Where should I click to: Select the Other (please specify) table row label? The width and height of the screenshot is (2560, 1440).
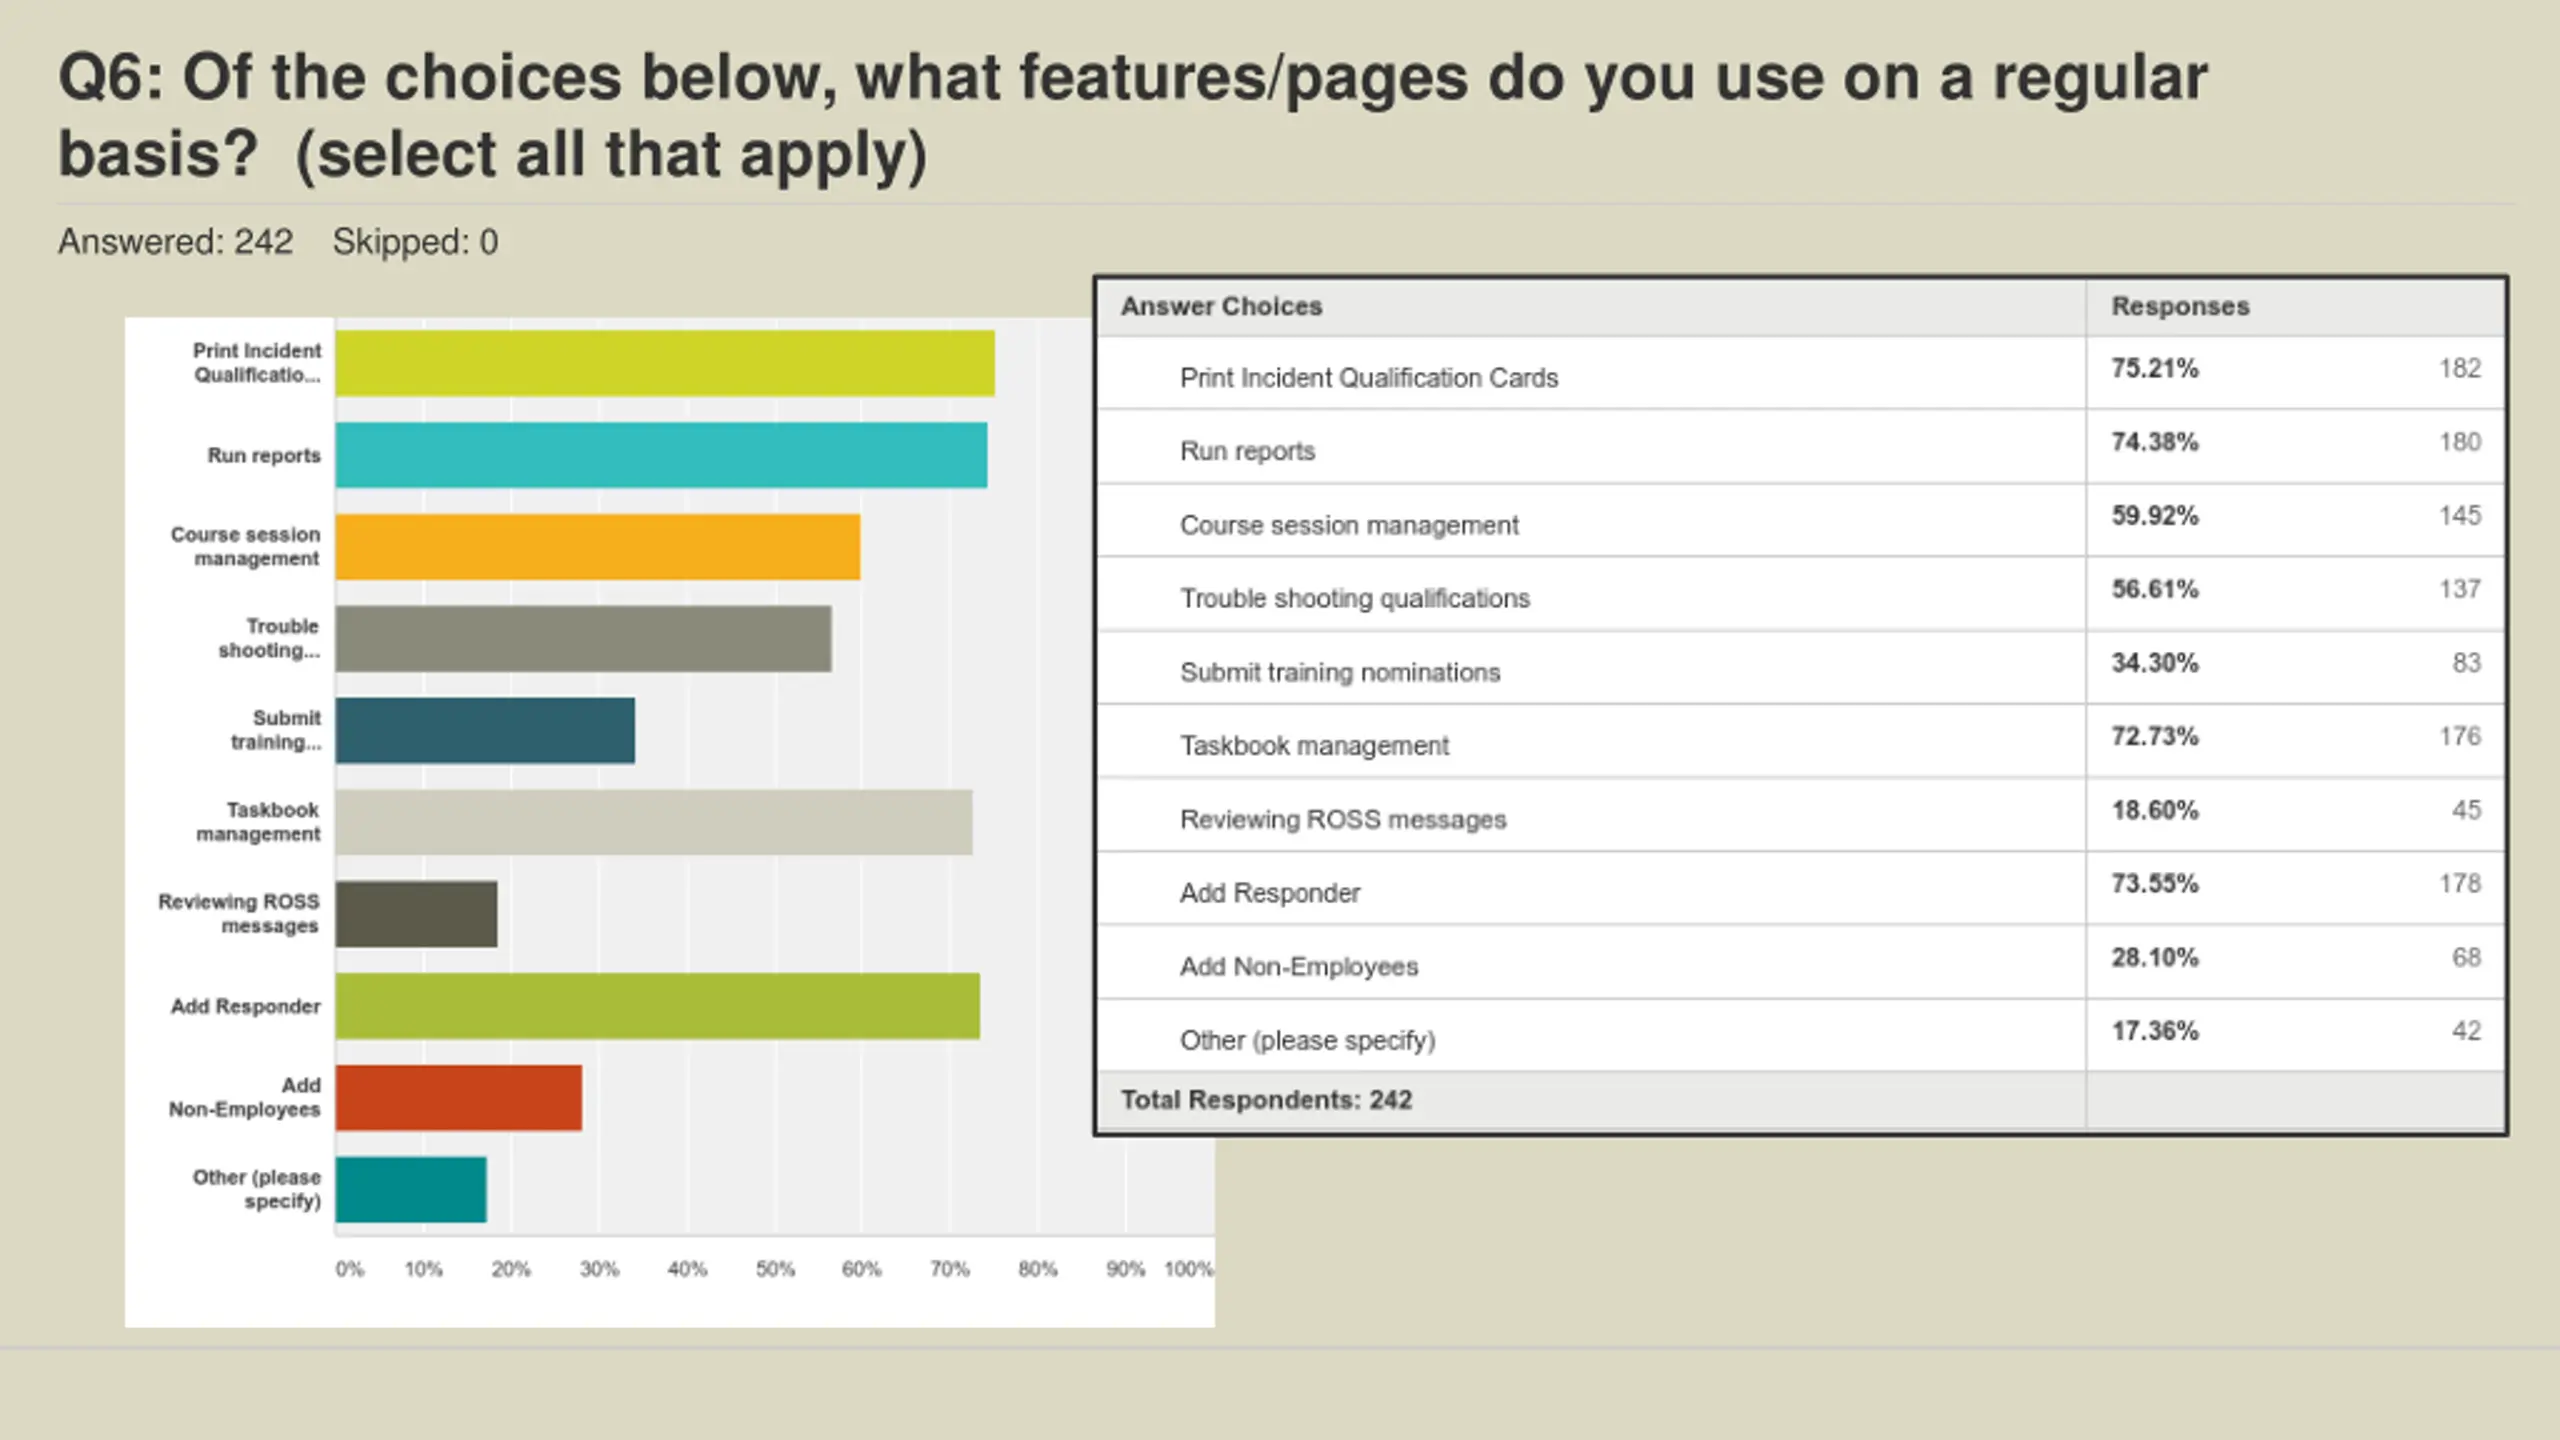click(1307, 1040)
